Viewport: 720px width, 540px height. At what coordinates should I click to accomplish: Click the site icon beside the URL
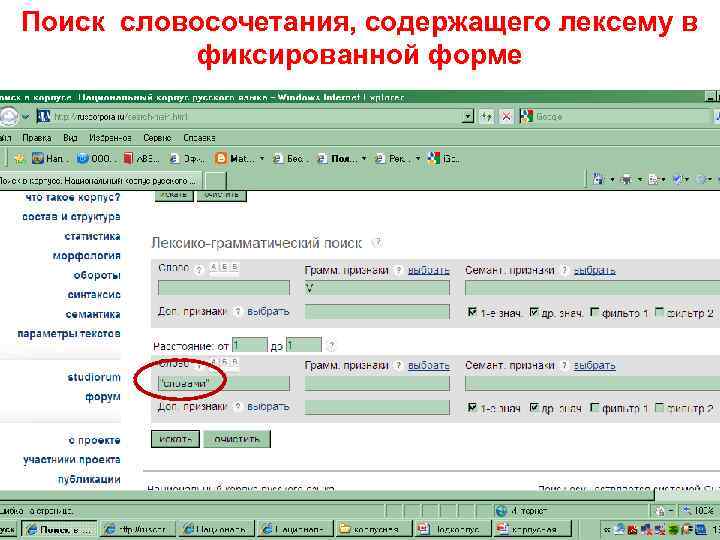point(44,117)
